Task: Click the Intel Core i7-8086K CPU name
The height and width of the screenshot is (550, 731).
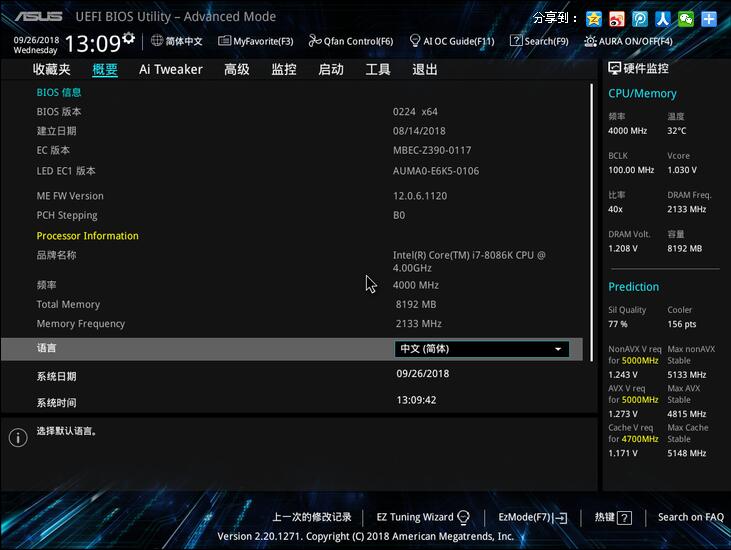Action: [x=469, y=261]
